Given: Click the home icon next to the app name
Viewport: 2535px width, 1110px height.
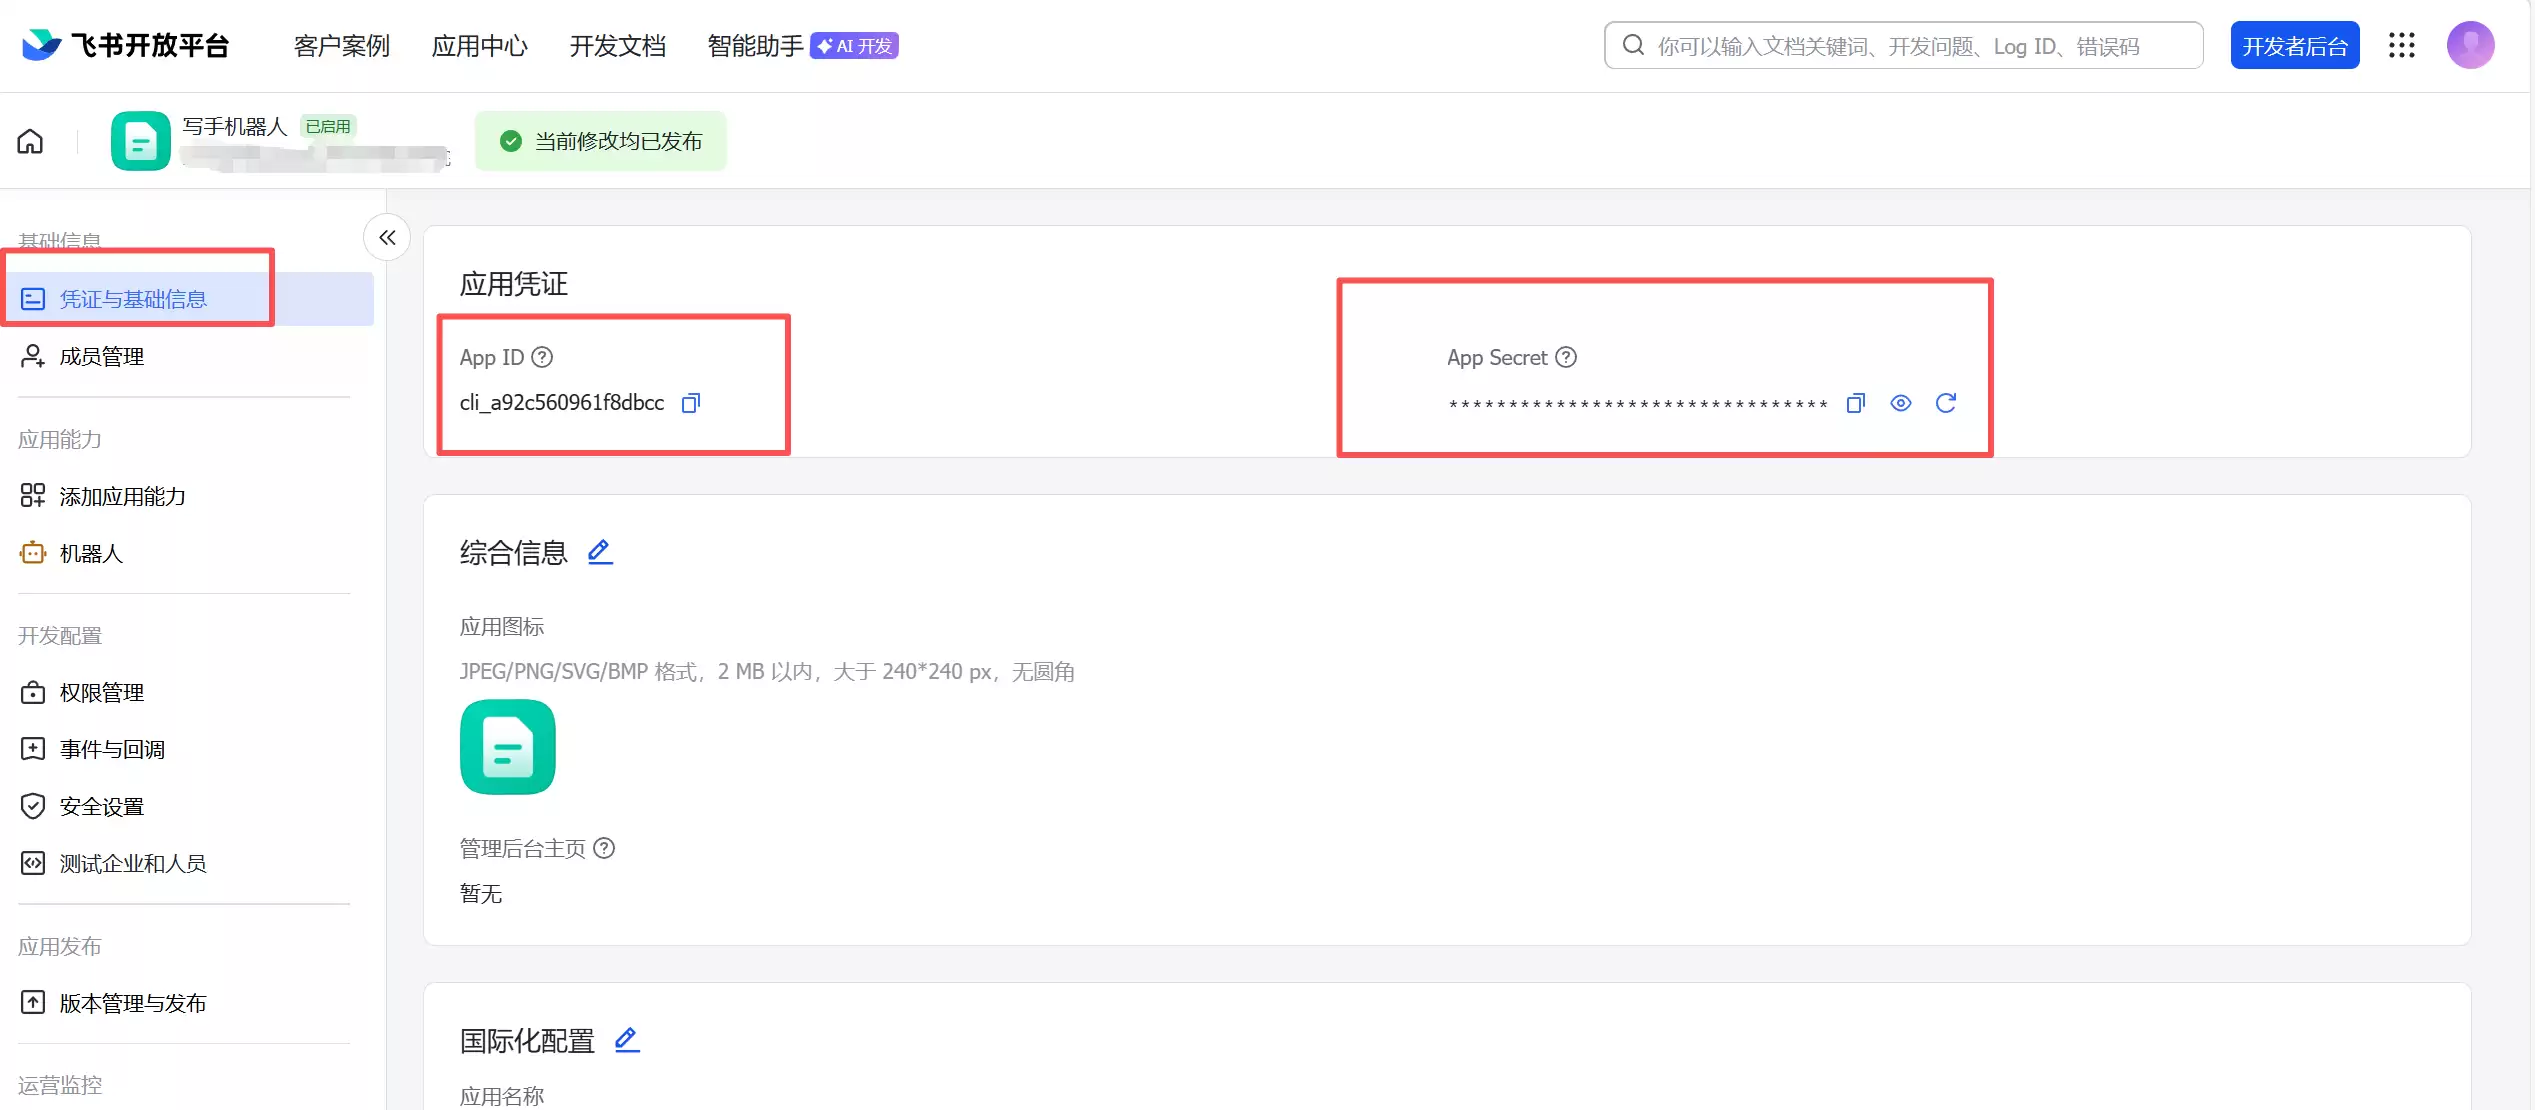Looking at the screenshot, I should pyautogui.click(x=30, y=141).
